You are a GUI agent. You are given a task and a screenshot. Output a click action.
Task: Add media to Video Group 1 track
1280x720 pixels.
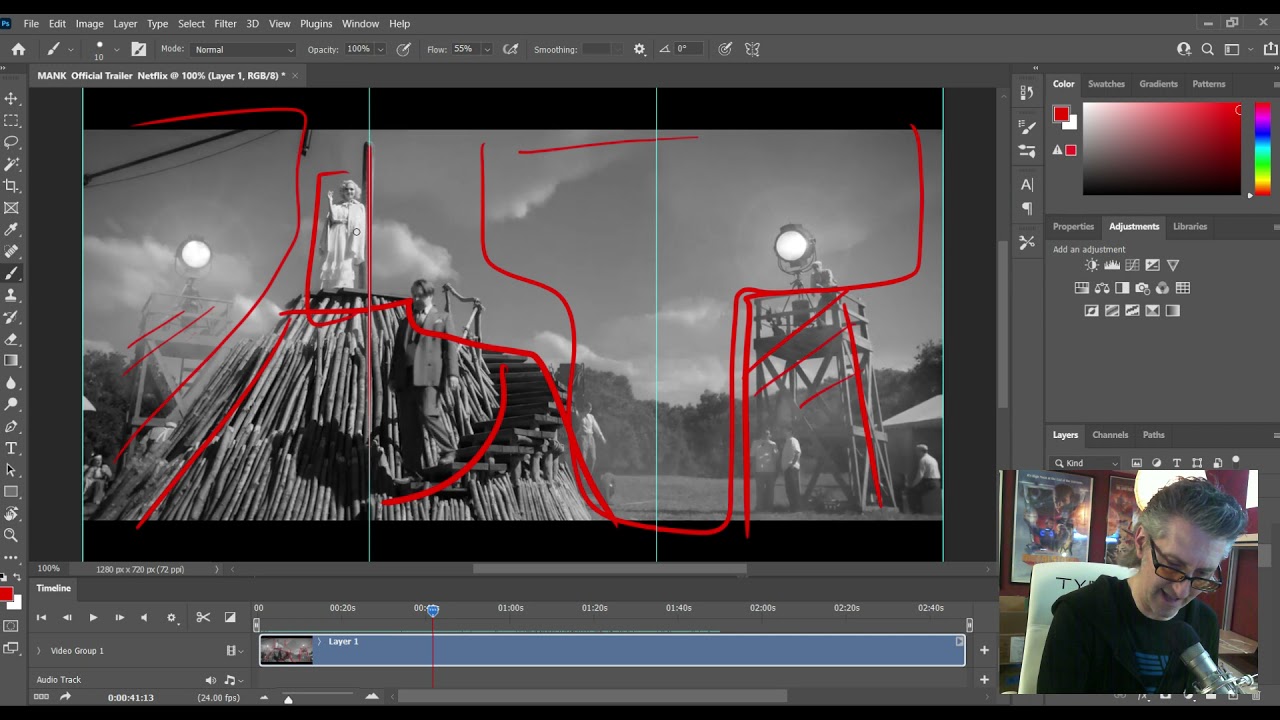click(x=984, y=650)
